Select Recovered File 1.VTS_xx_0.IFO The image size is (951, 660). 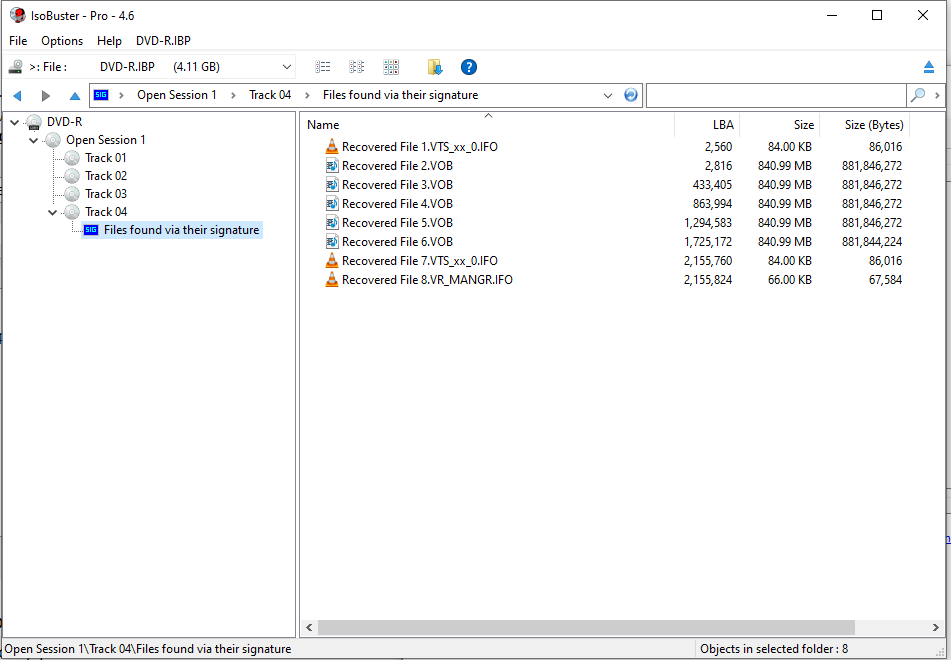(x=420, y=147)
